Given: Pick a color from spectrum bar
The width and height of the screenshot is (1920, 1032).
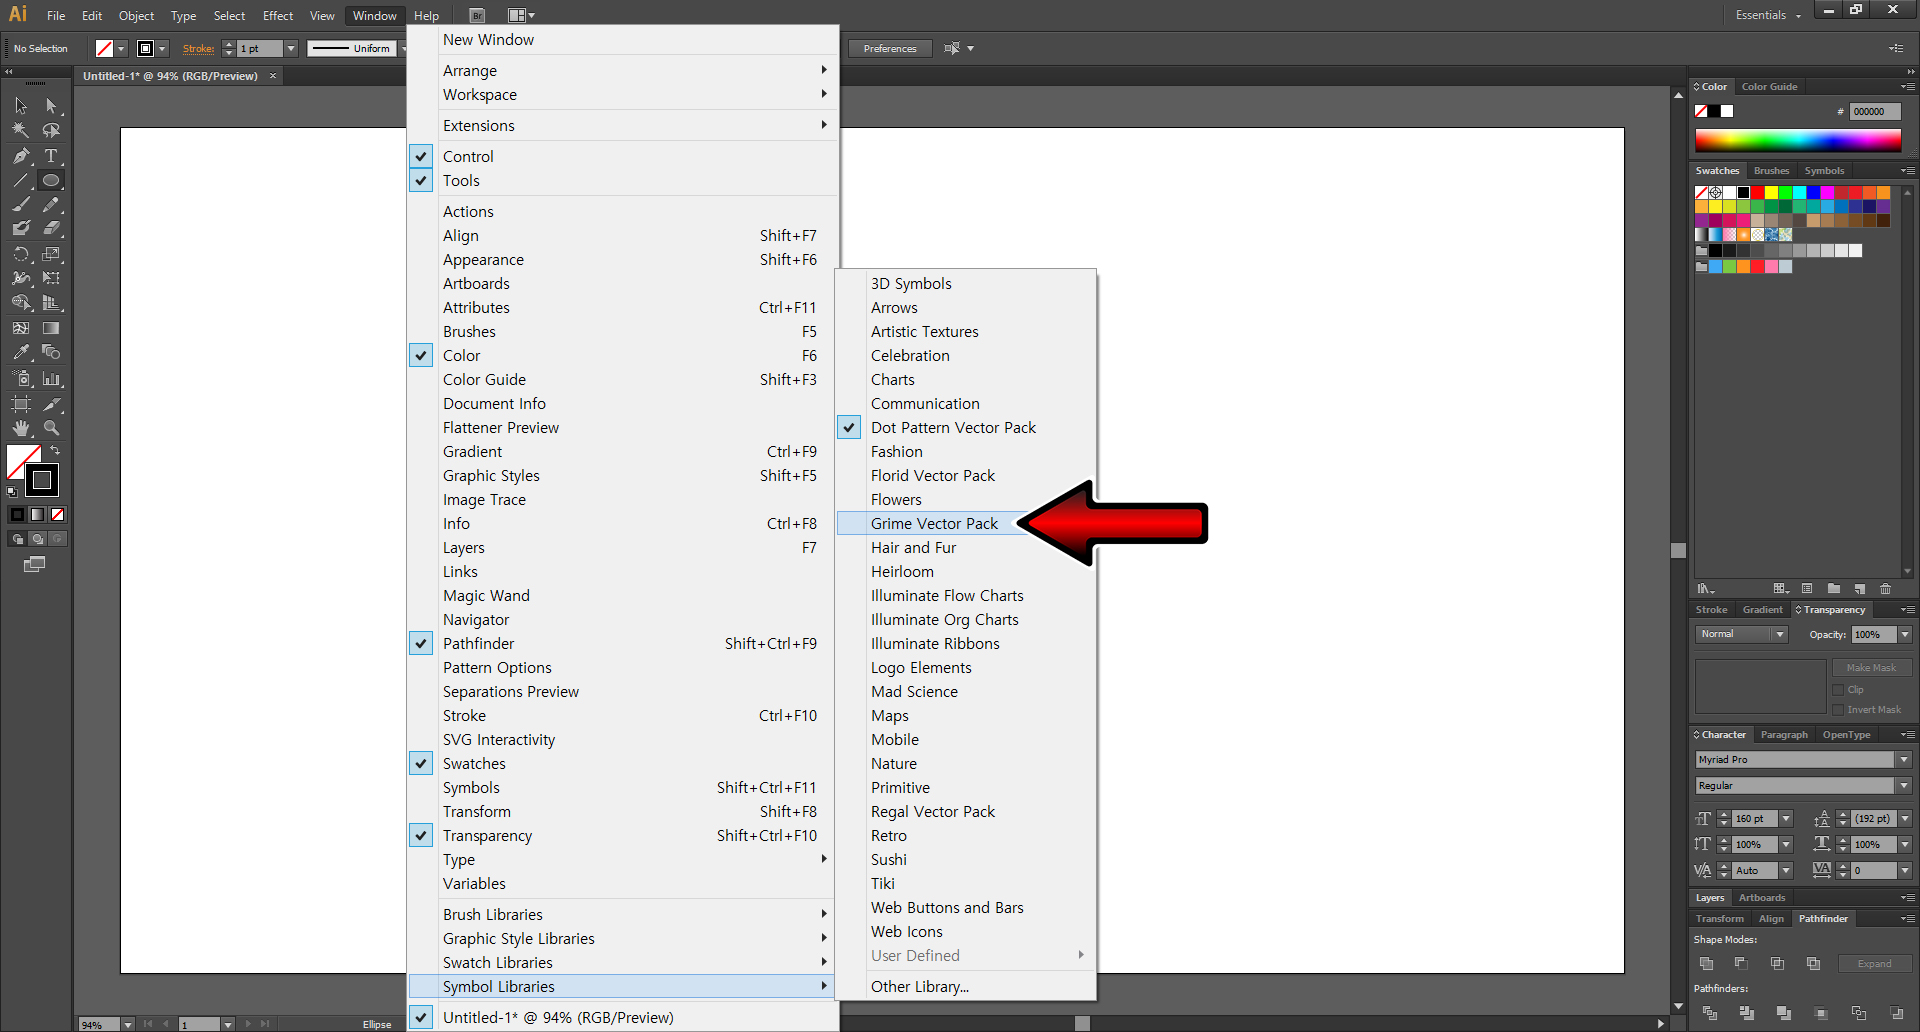Looking at the screenshot, I should [x=1797, y=140].
